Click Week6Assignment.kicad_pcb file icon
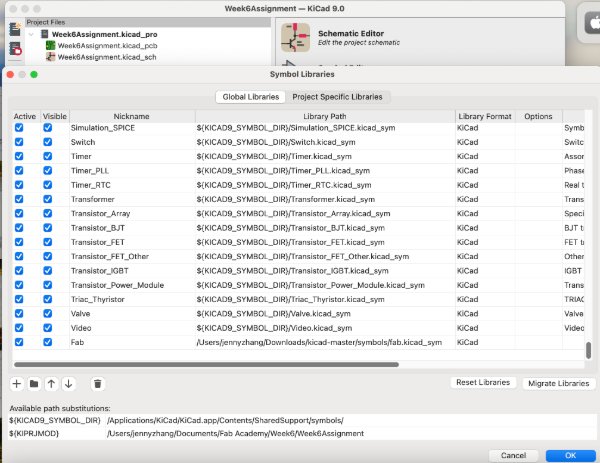 point(51,46)
